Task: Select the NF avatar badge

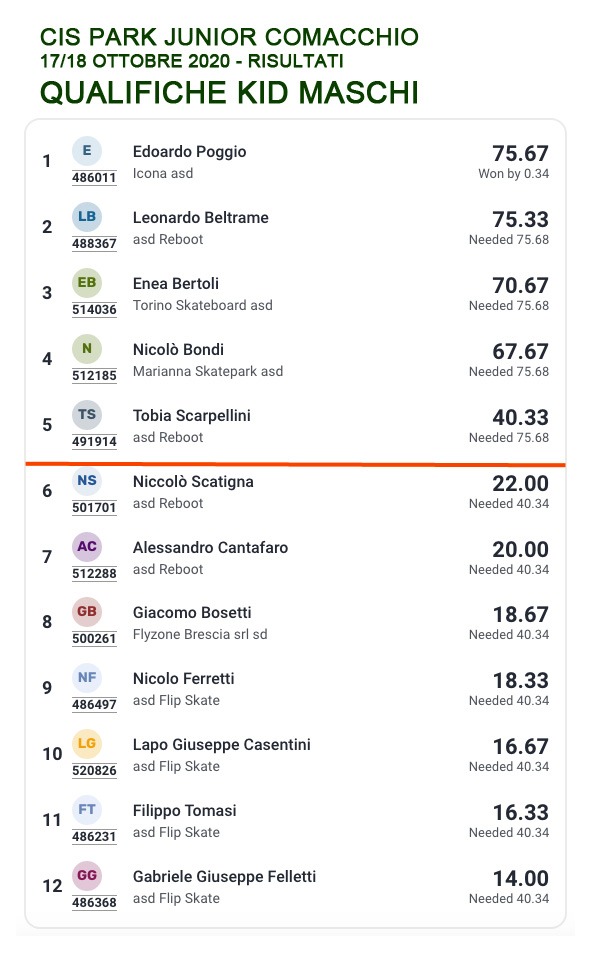Action: (x=87, y=678)
